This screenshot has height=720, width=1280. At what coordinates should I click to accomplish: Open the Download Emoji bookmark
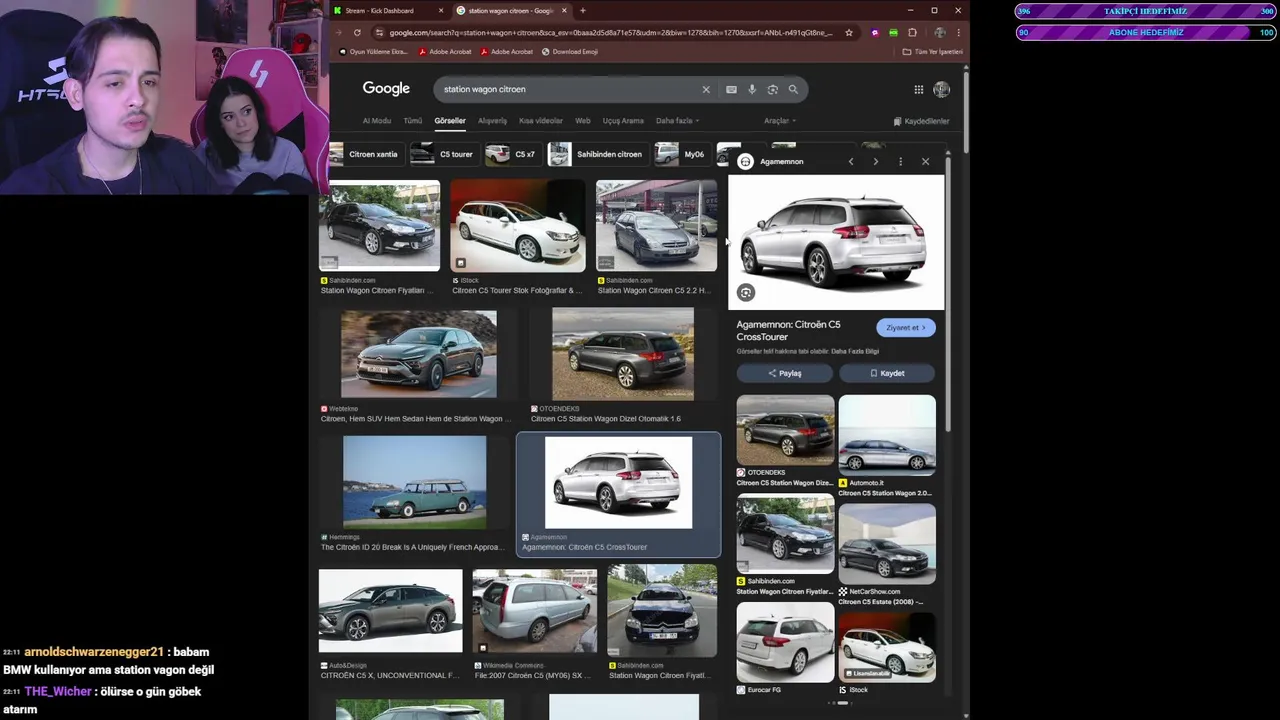click(569, 52)
